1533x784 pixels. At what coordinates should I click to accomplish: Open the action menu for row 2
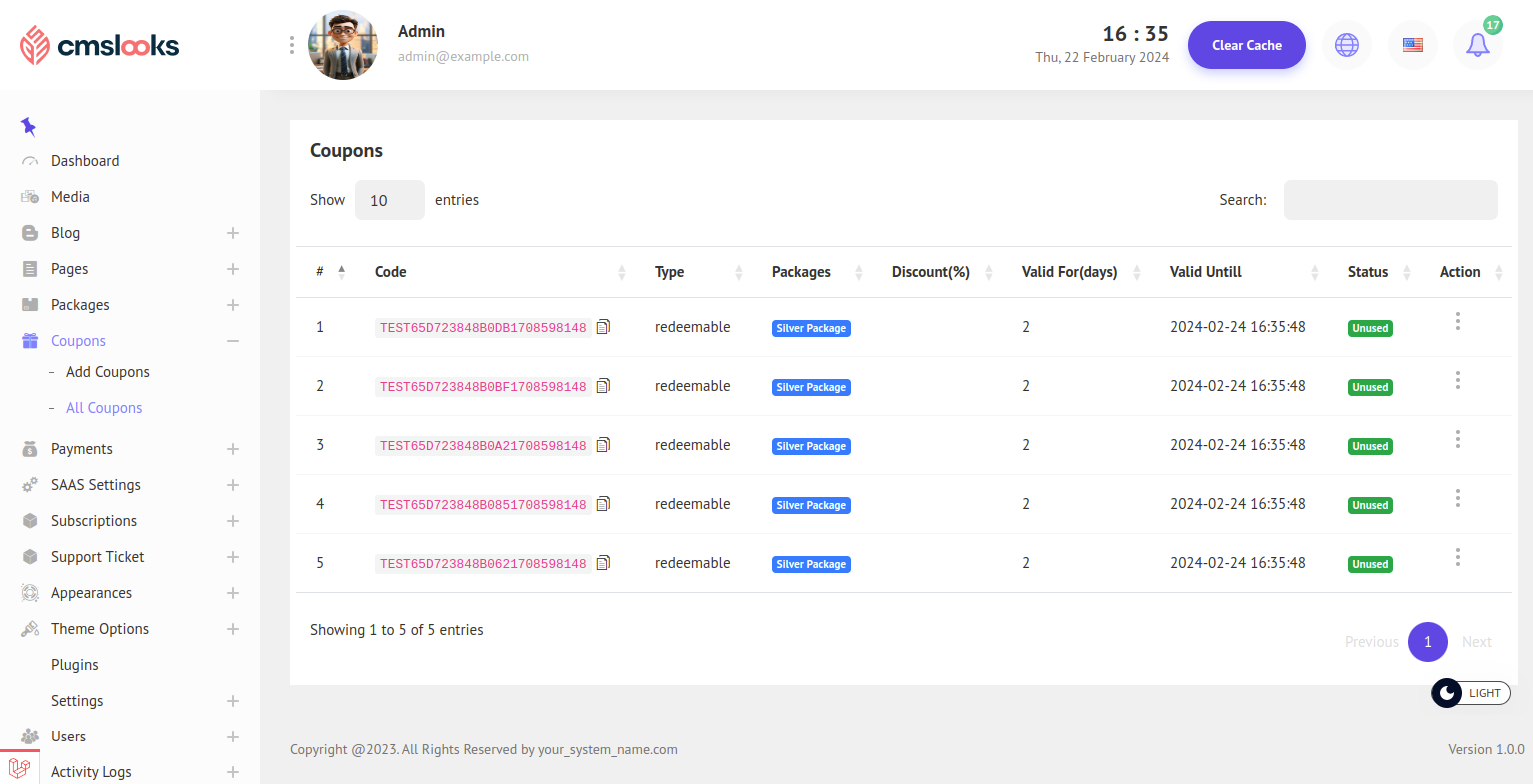click(x=1458, y=380)
